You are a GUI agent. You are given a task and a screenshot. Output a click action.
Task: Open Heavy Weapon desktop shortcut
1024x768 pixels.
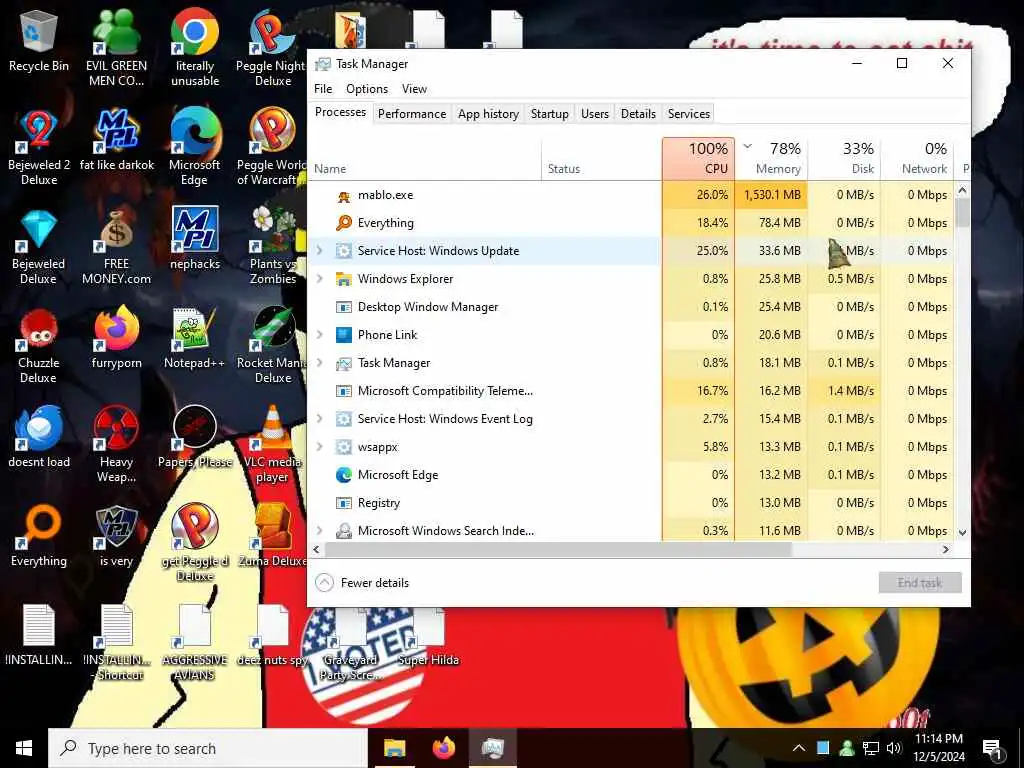(x=117, y=445)
